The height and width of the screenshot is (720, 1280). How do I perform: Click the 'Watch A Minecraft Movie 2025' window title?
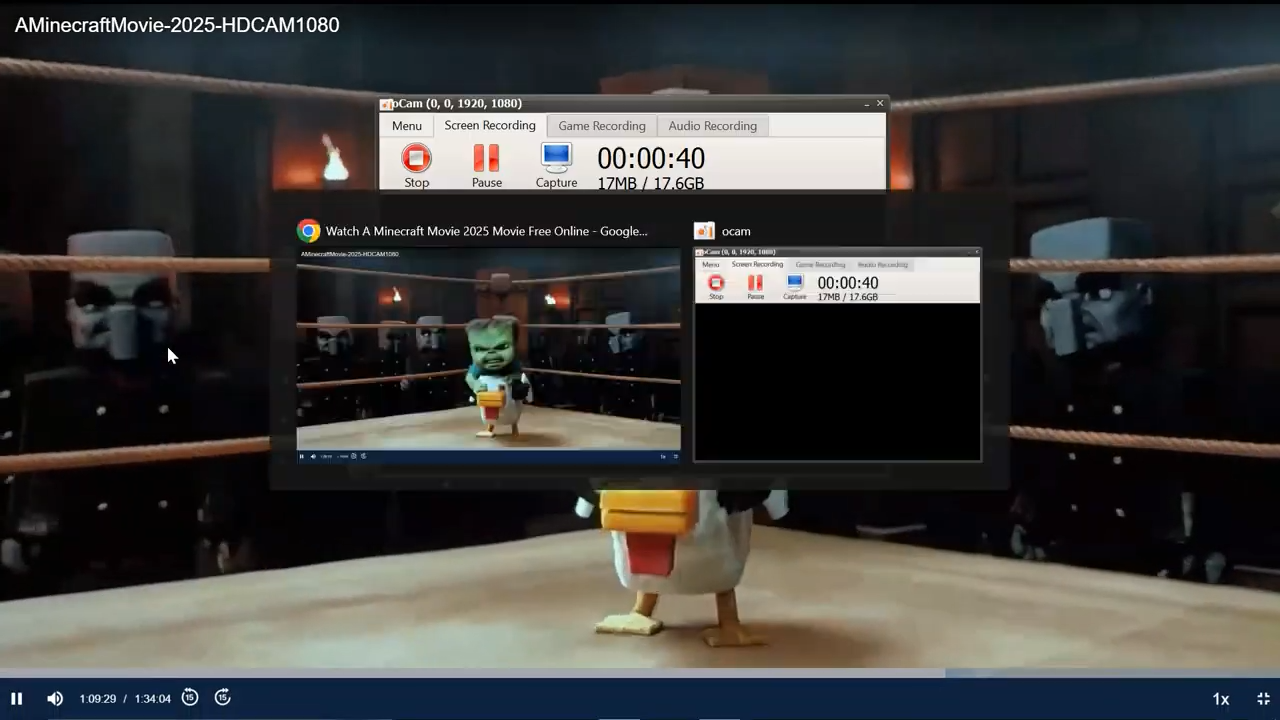pyautogui.click(x=487, y=231)
